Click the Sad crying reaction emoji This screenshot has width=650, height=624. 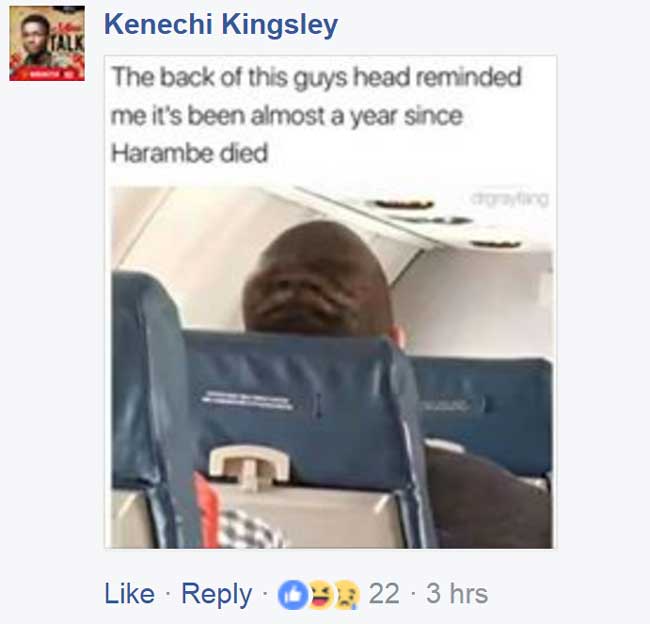coord(347,595)
